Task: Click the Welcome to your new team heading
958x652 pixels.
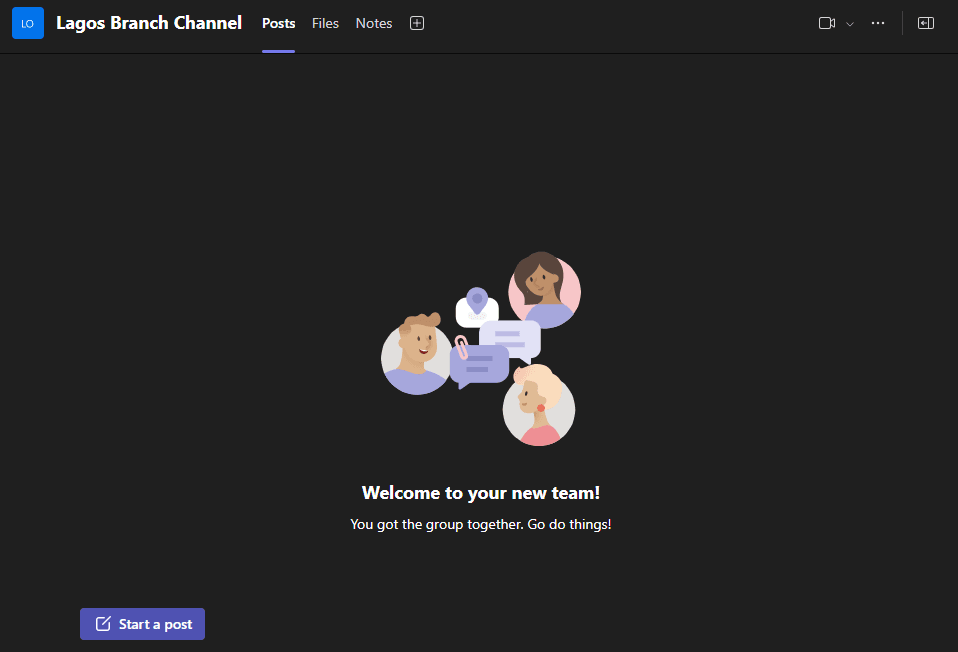Action: coord(481,493)
